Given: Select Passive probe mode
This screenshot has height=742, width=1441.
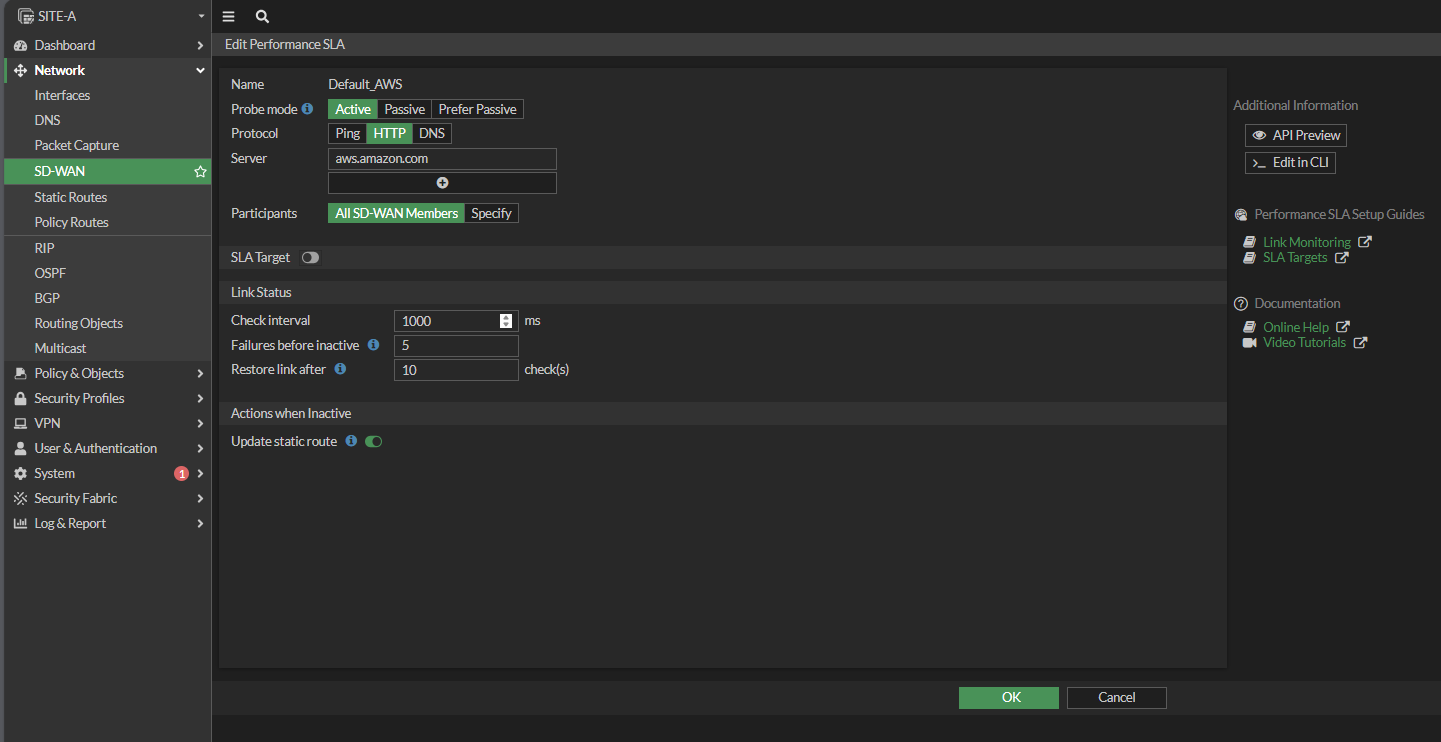Looking at the screenshot, I should (x=404, y=109).
